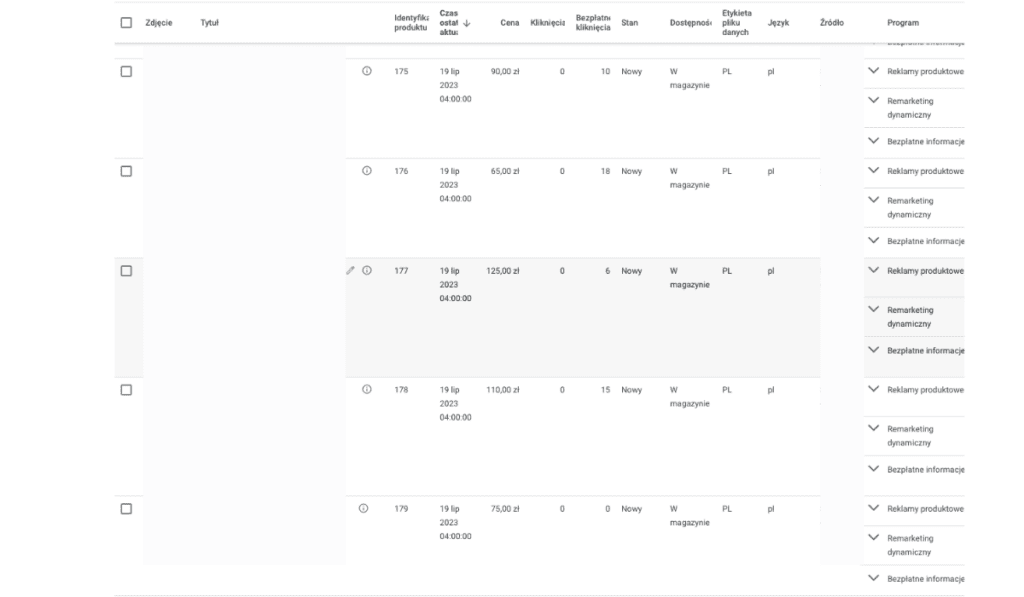
Task: Click the info icon next to product 178
Action: pyautogui.click(x=367, y=389)
